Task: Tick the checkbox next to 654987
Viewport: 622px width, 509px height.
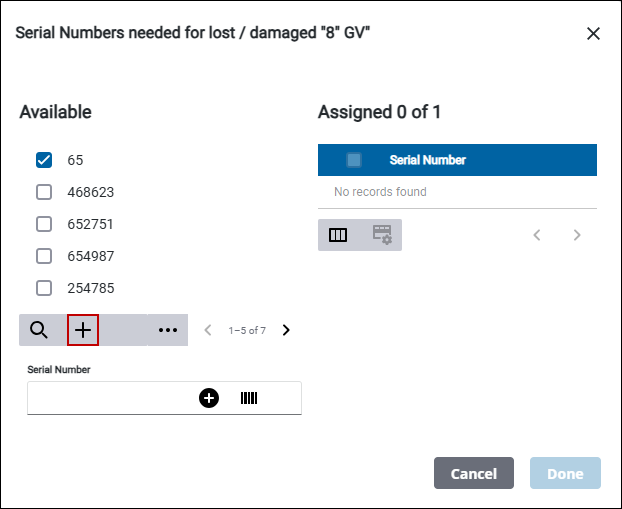Action: pos(44,256)
